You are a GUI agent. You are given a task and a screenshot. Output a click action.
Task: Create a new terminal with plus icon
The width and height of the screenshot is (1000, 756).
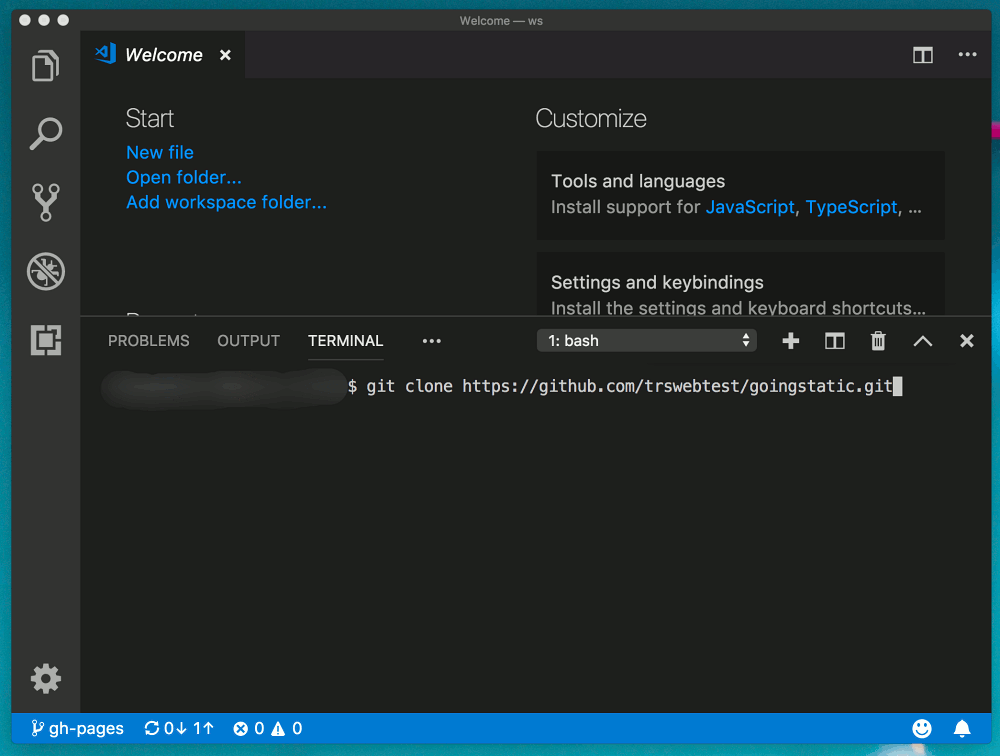pyautogui.click(x=791, y=341)
